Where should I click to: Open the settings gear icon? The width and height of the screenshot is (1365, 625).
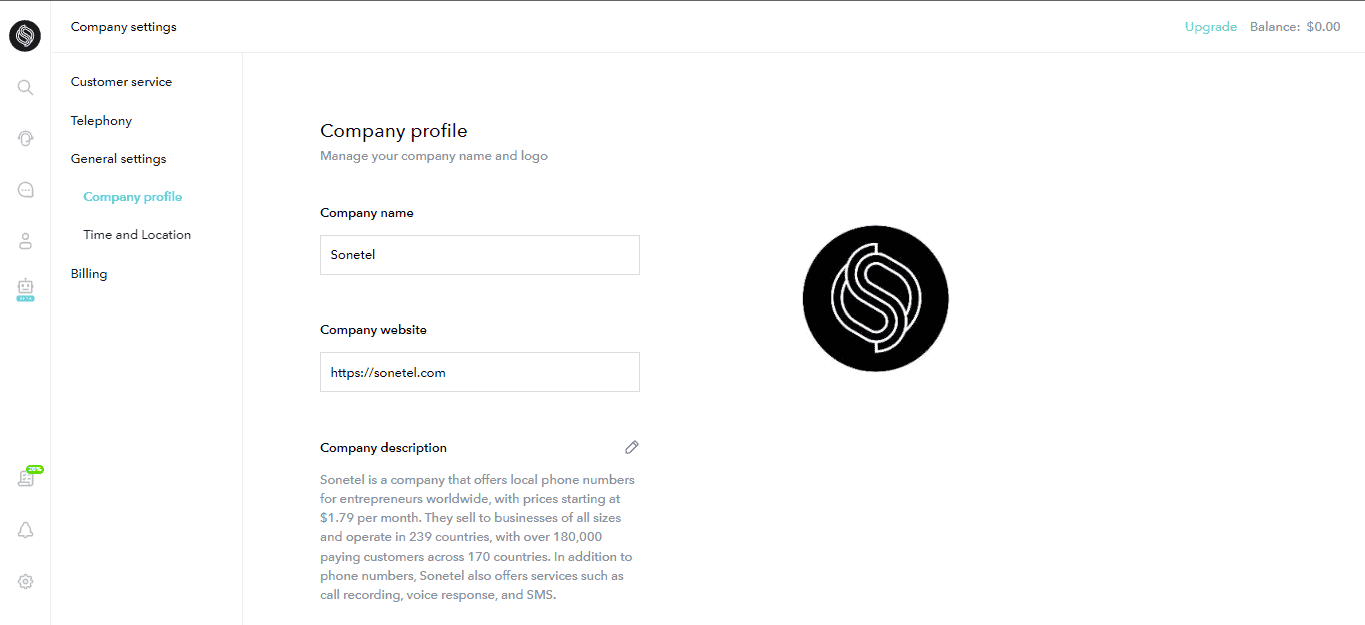[x=26, y=581]
